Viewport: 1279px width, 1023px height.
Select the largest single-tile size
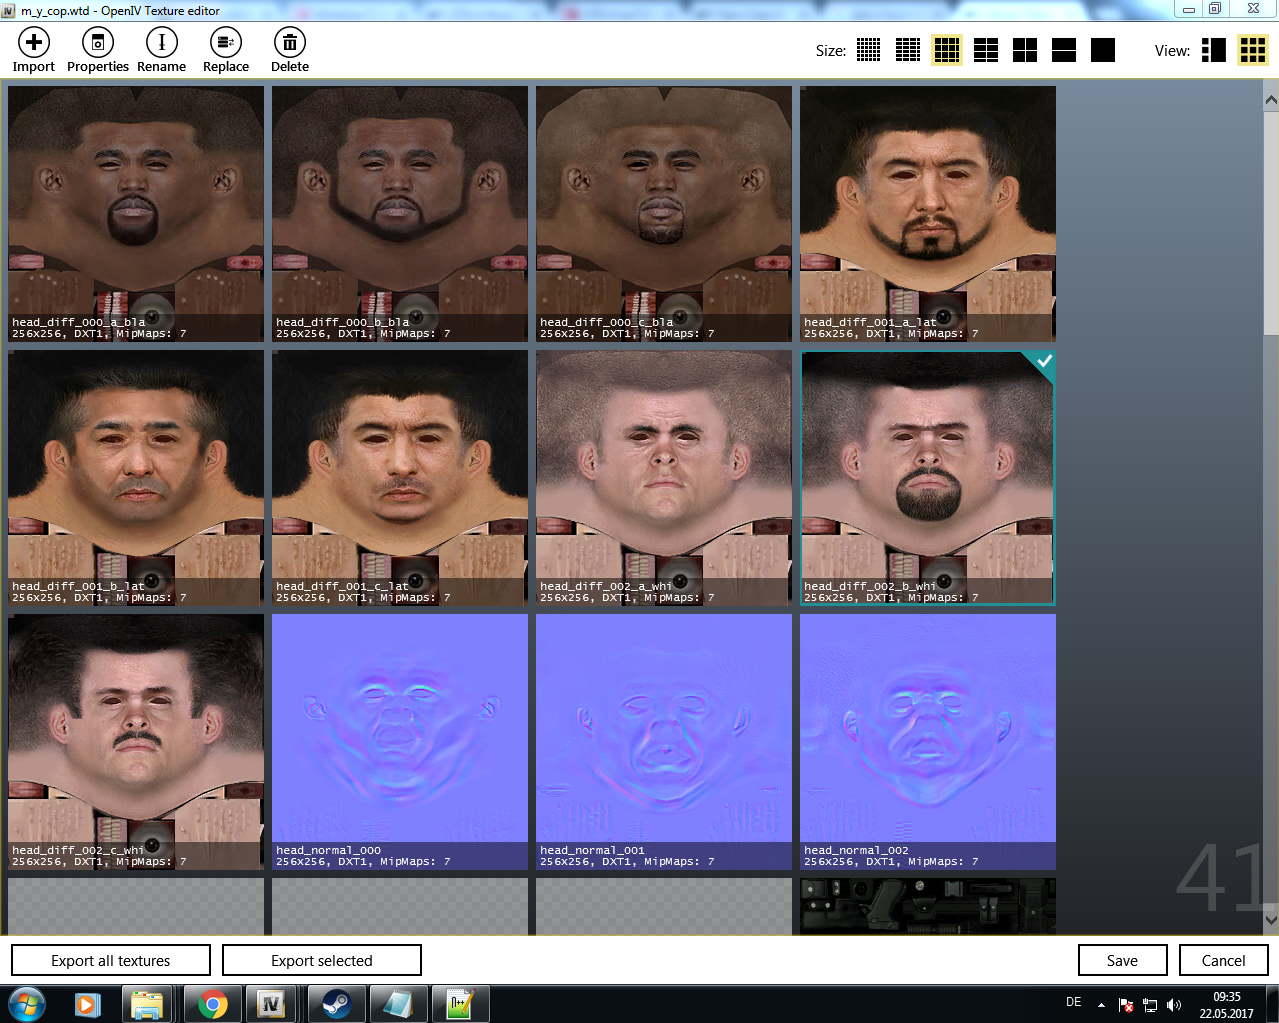(1102, 50)
